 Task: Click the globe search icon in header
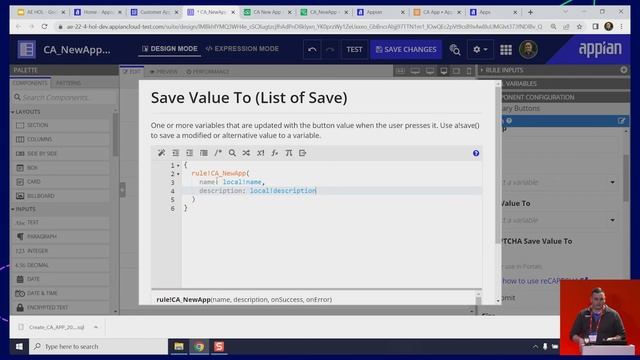[455, 49]
